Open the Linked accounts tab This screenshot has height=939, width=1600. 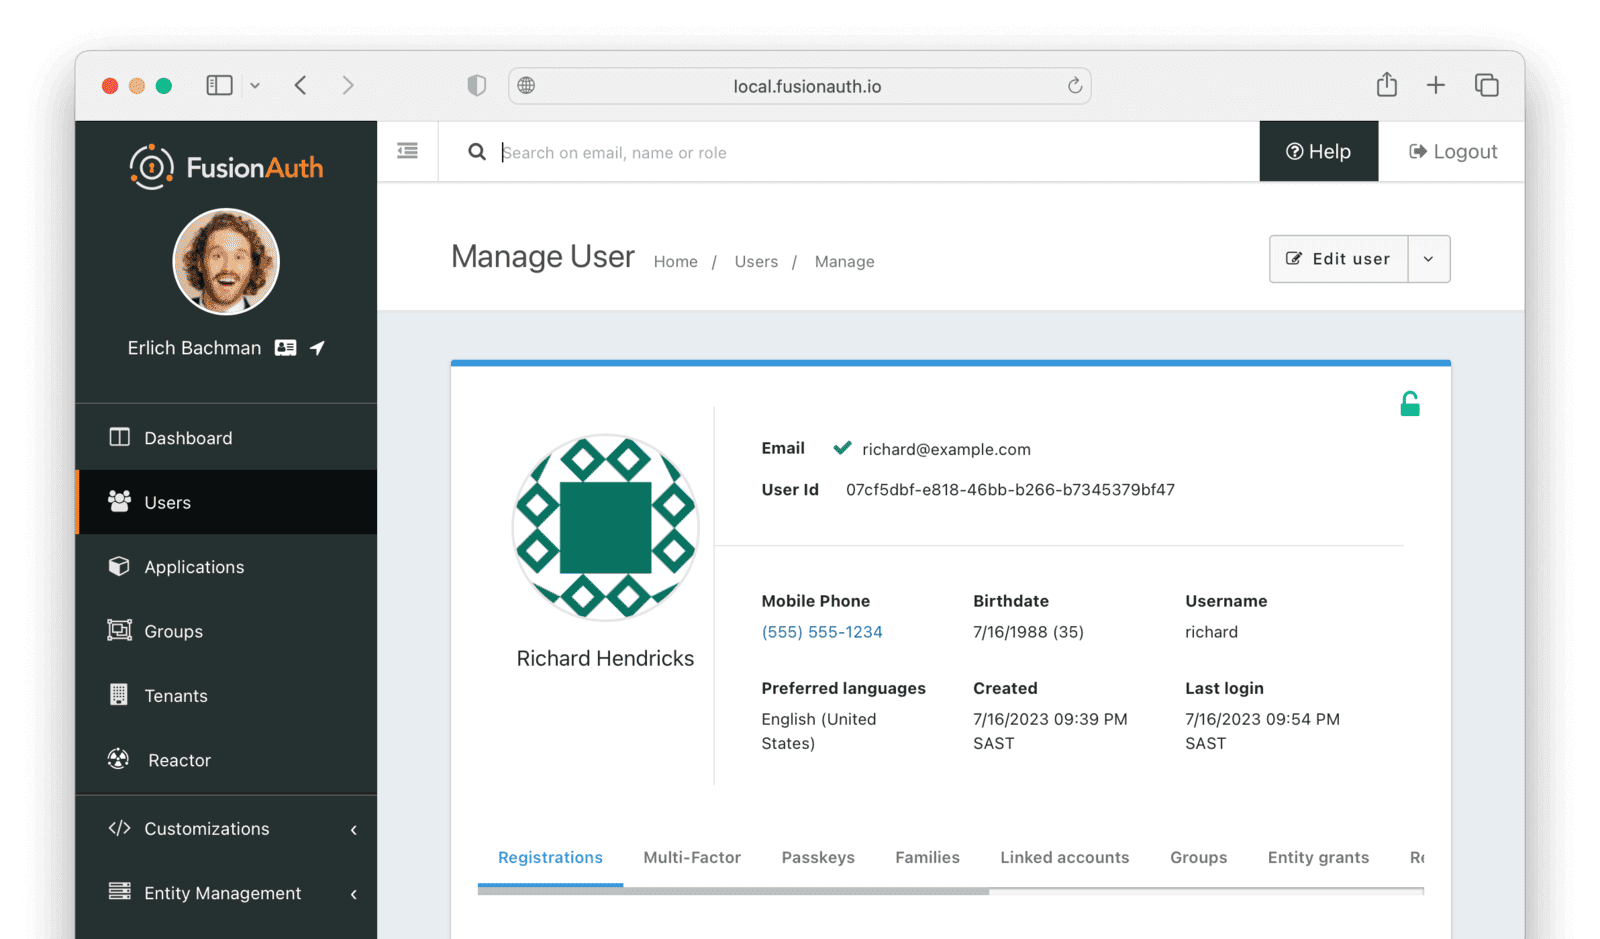(1065, 857)
